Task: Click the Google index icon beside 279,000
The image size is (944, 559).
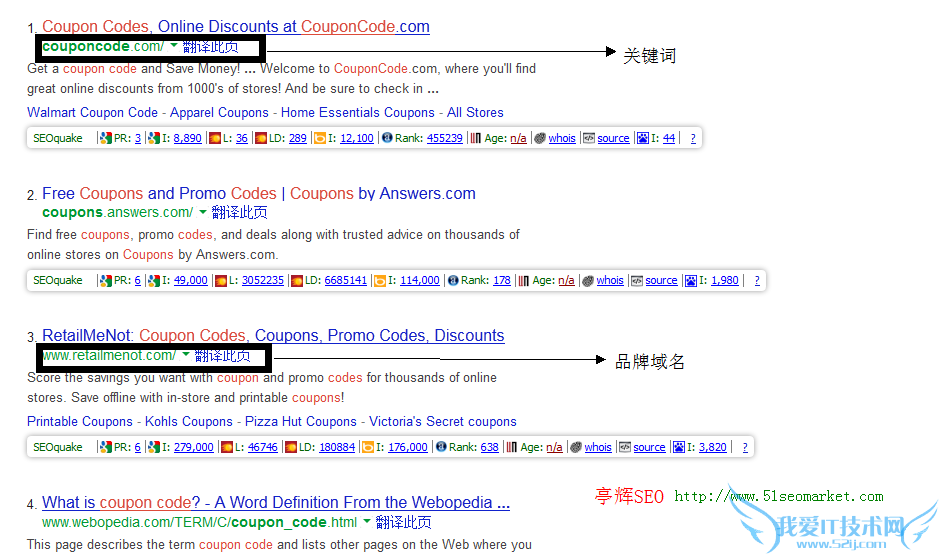Action: tap(154, 447)
